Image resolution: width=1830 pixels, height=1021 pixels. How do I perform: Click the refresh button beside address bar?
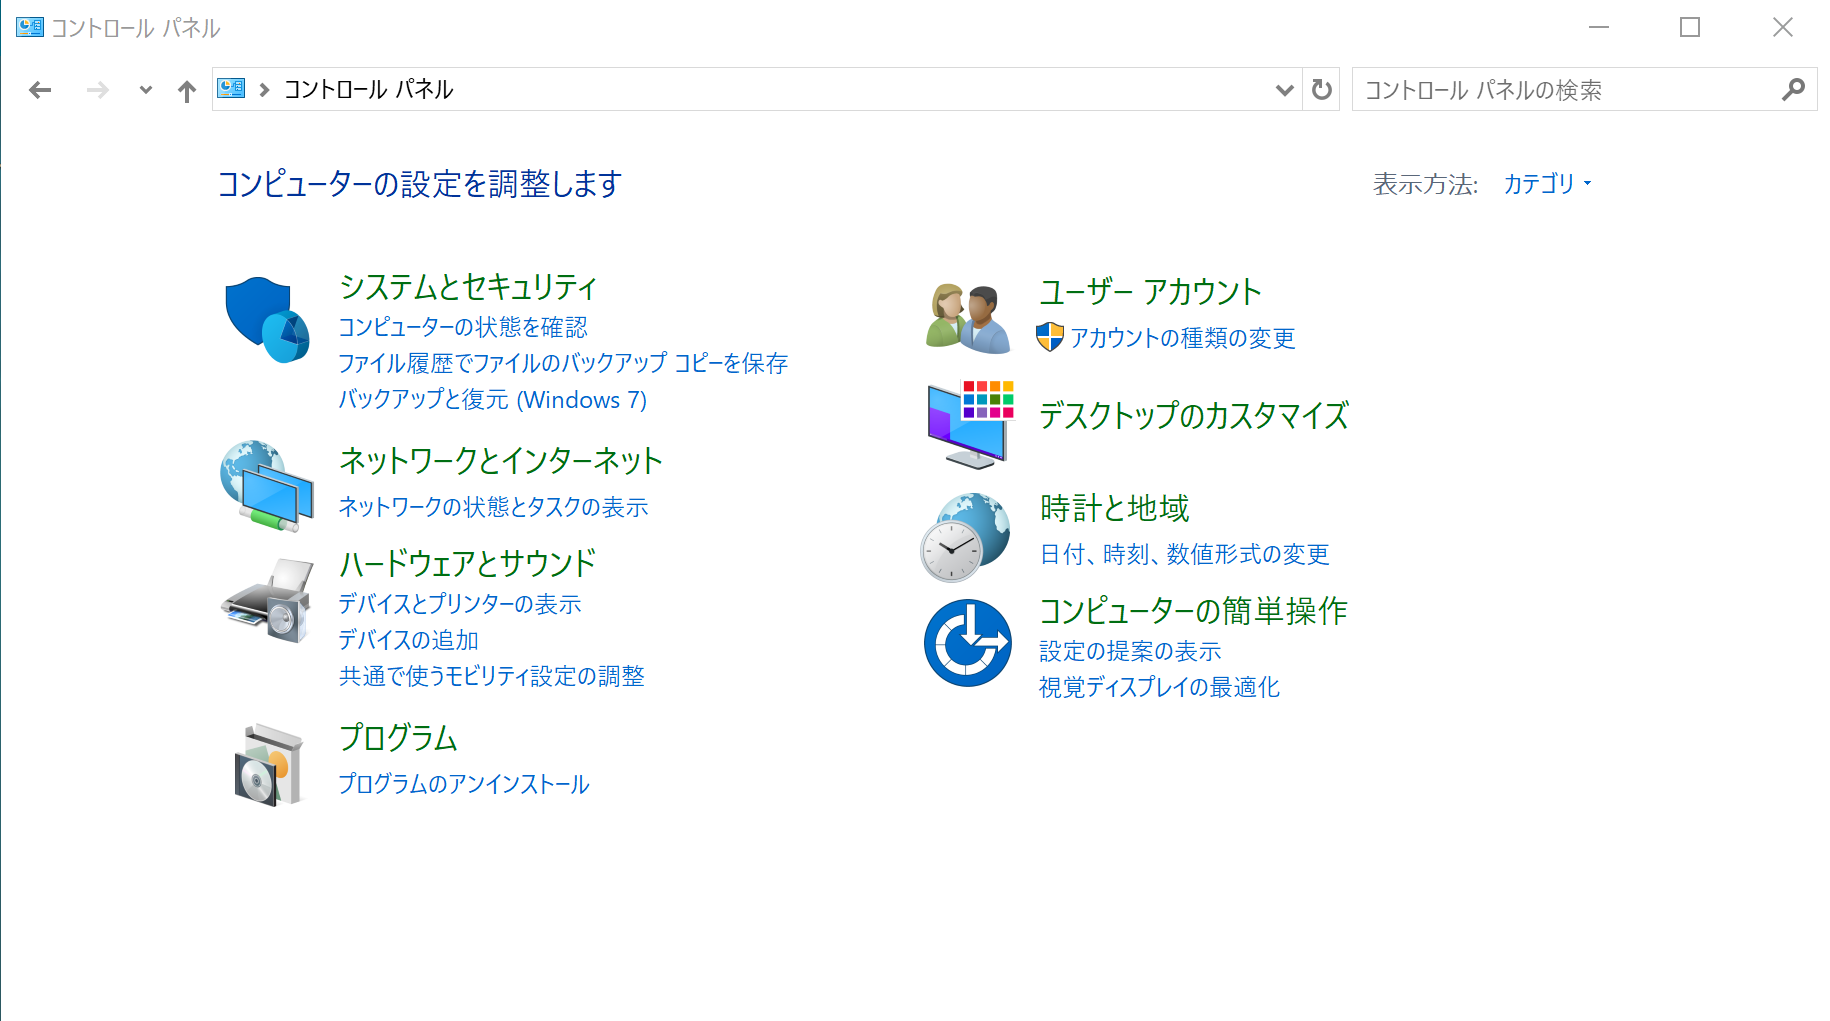coord(1321,90)
